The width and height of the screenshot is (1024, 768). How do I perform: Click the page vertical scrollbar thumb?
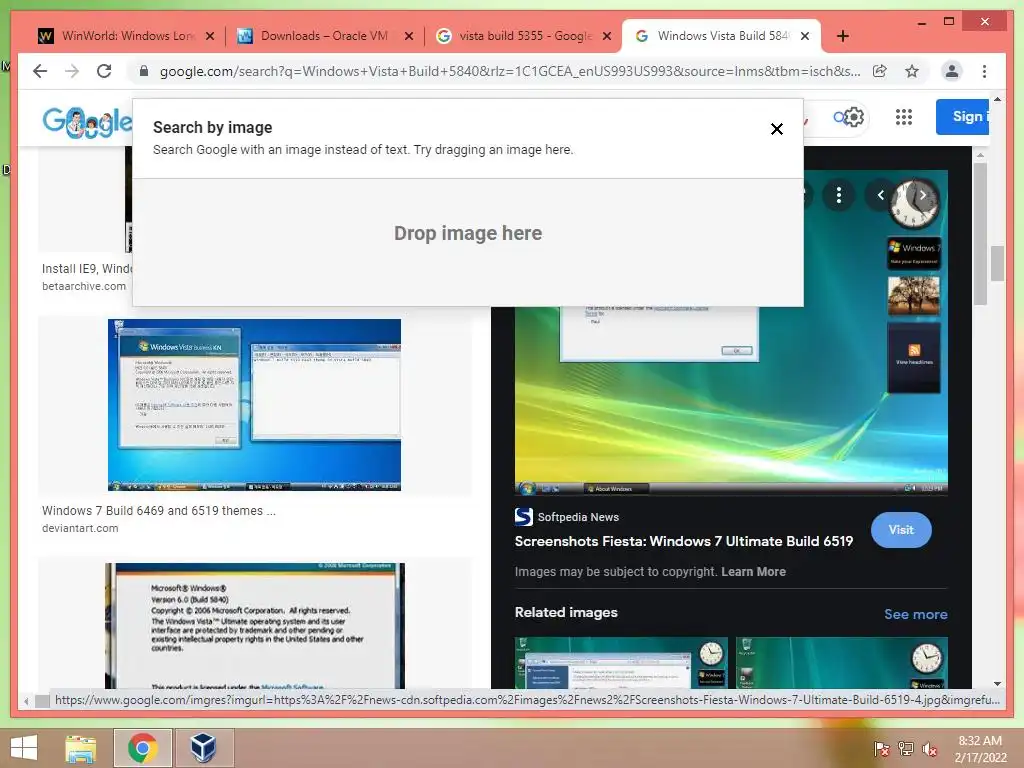pyautogui.click(x=997, y=263)
